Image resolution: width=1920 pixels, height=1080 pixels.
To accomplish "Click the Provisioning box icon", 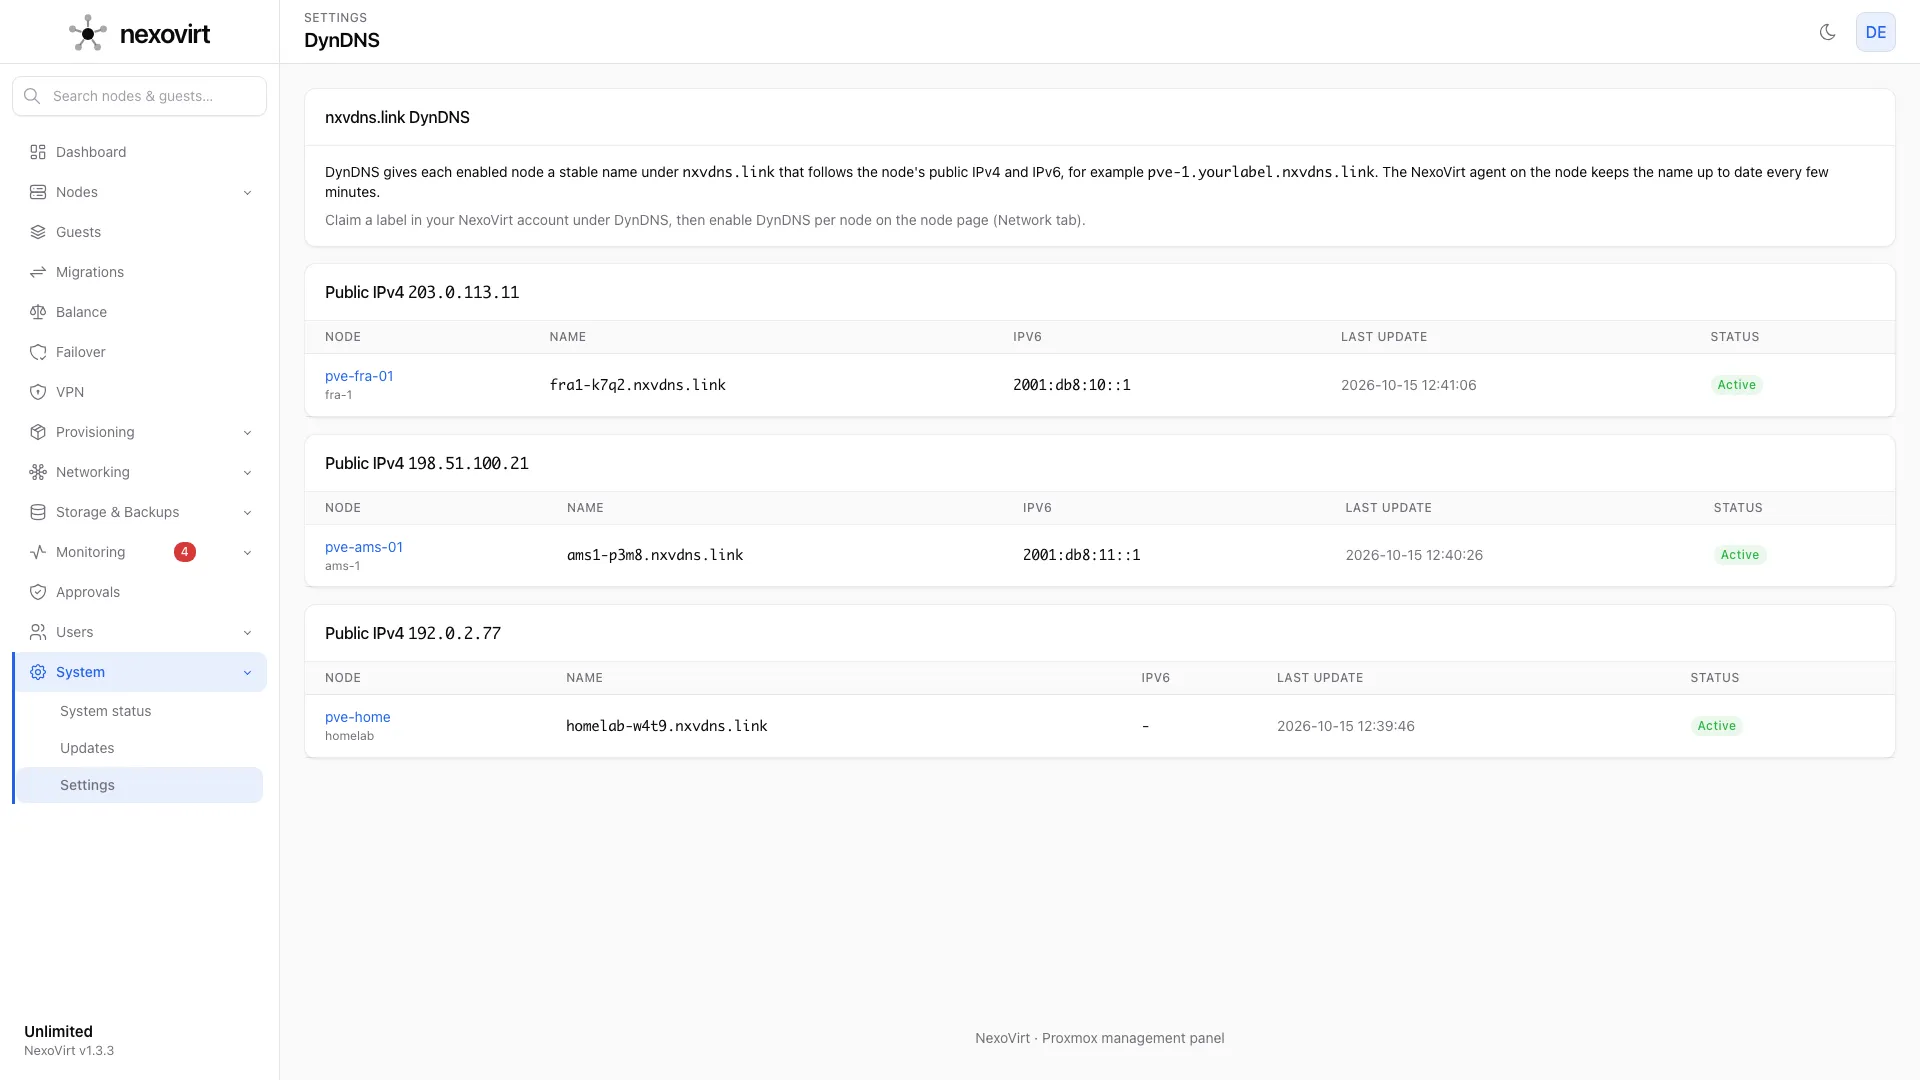I will click(x=38, y=432).
